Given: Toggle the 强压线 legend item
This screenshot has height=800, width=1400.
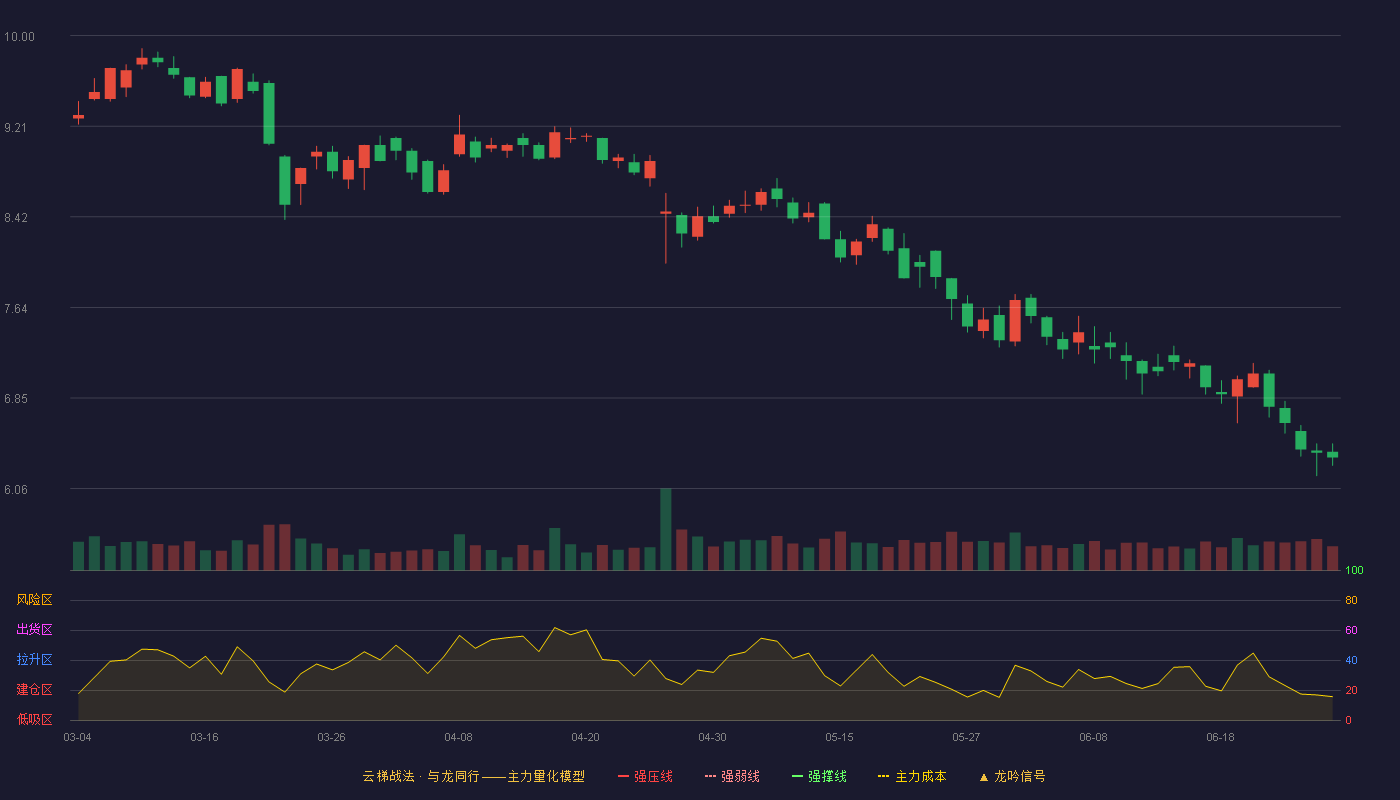Looking at the screenshot, I should [x=645, y=776].
